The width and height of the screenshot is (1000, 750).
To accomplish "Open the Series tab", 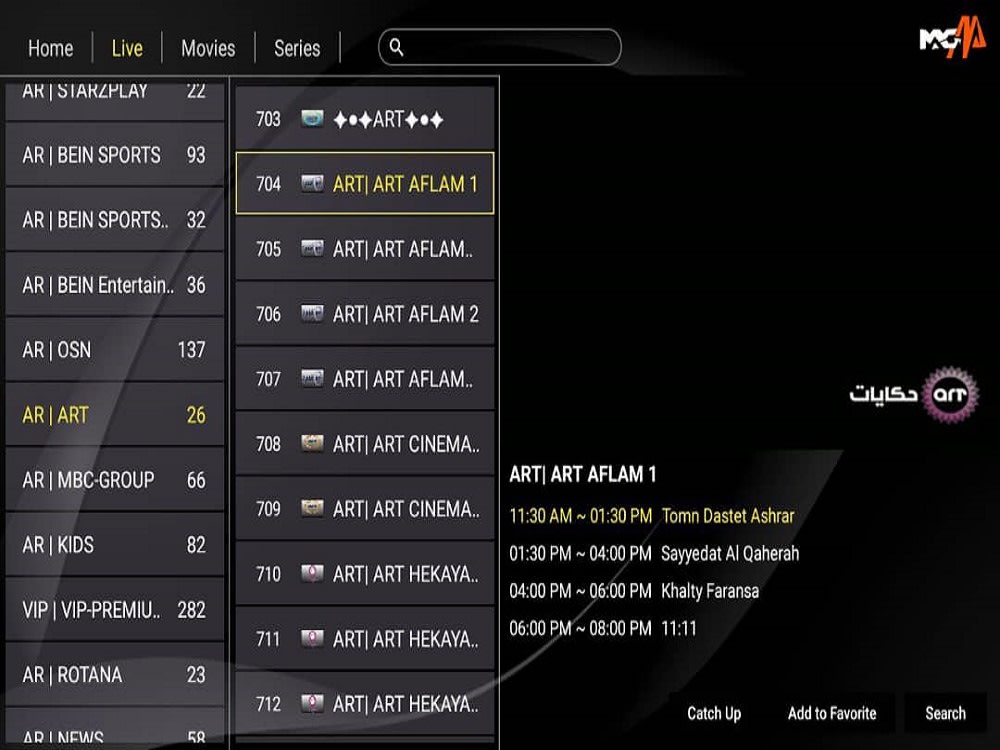I will point(296,47).
